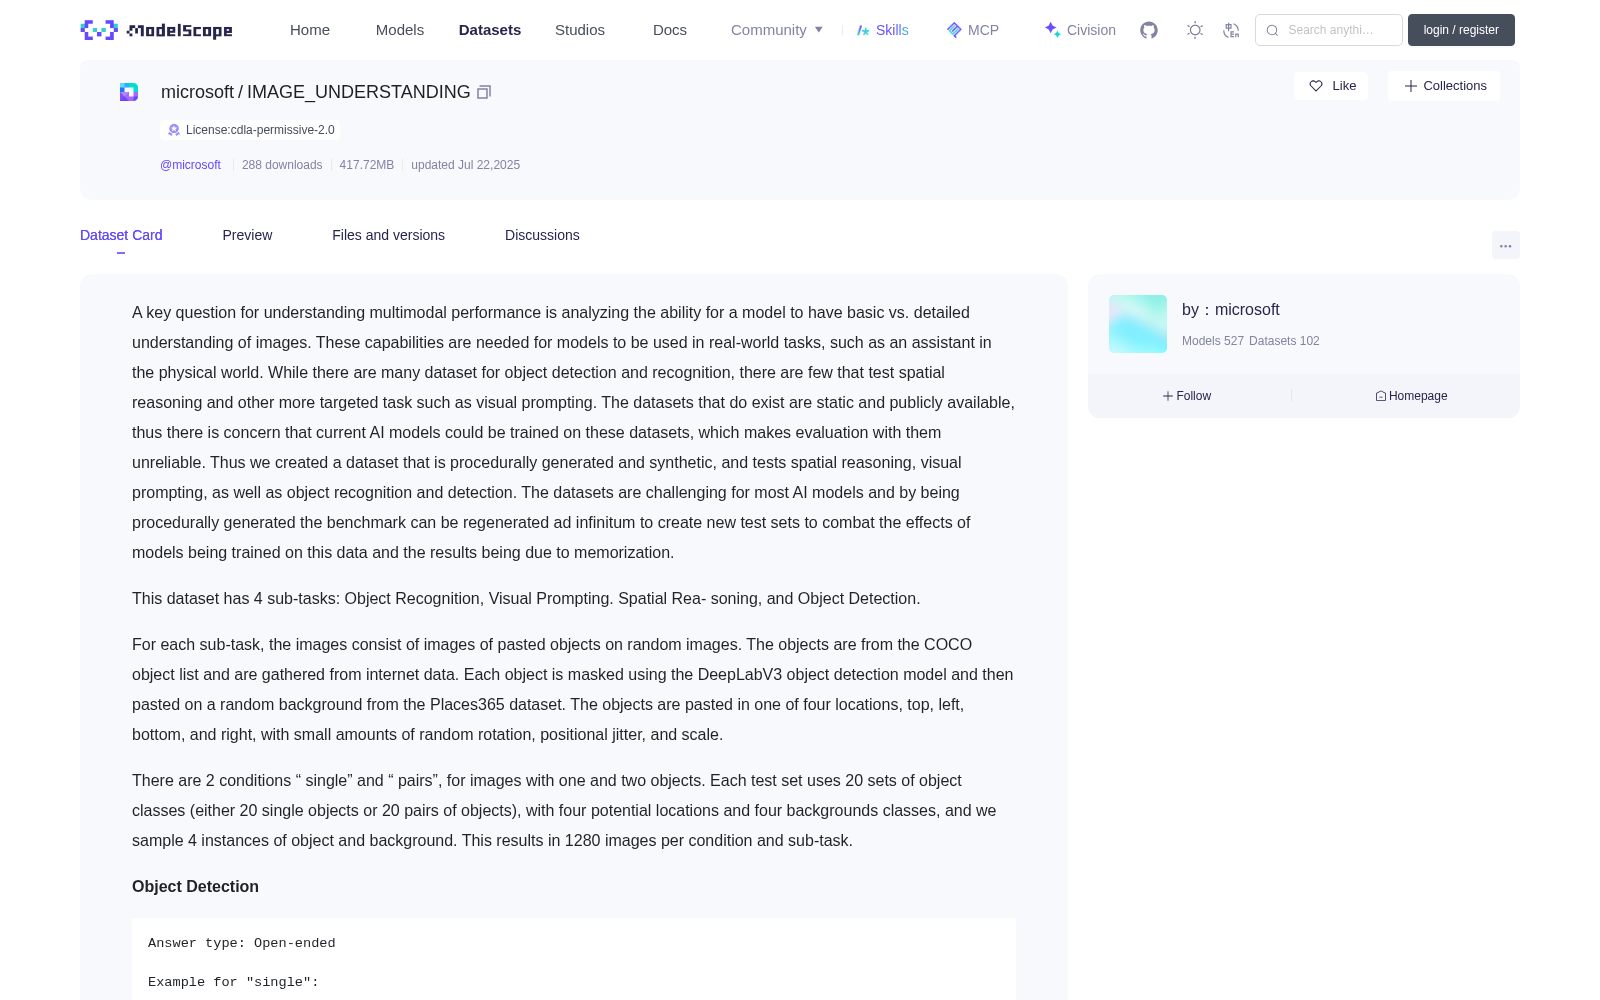
Task: Open the three-dot more options button
Action: point(1506,245)
